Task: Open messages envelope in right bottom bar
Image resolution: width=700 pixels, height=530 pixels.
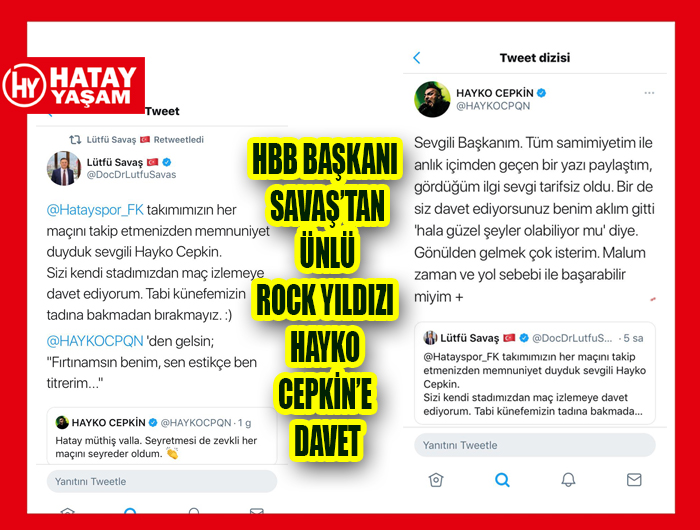Action: (x=634, y=480)
